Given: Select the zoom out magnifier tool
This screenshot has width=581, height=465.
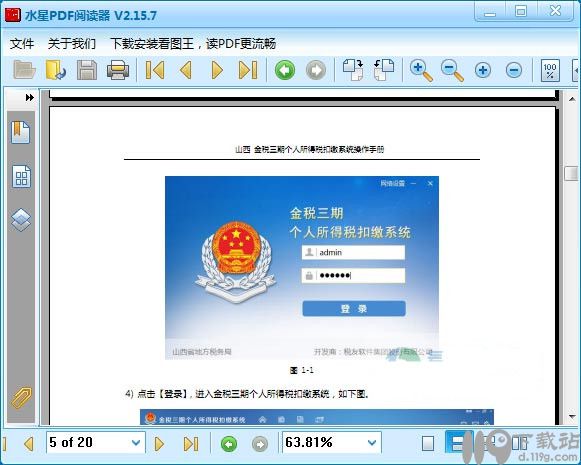Looking at the screenshot, I should (452, 70).
